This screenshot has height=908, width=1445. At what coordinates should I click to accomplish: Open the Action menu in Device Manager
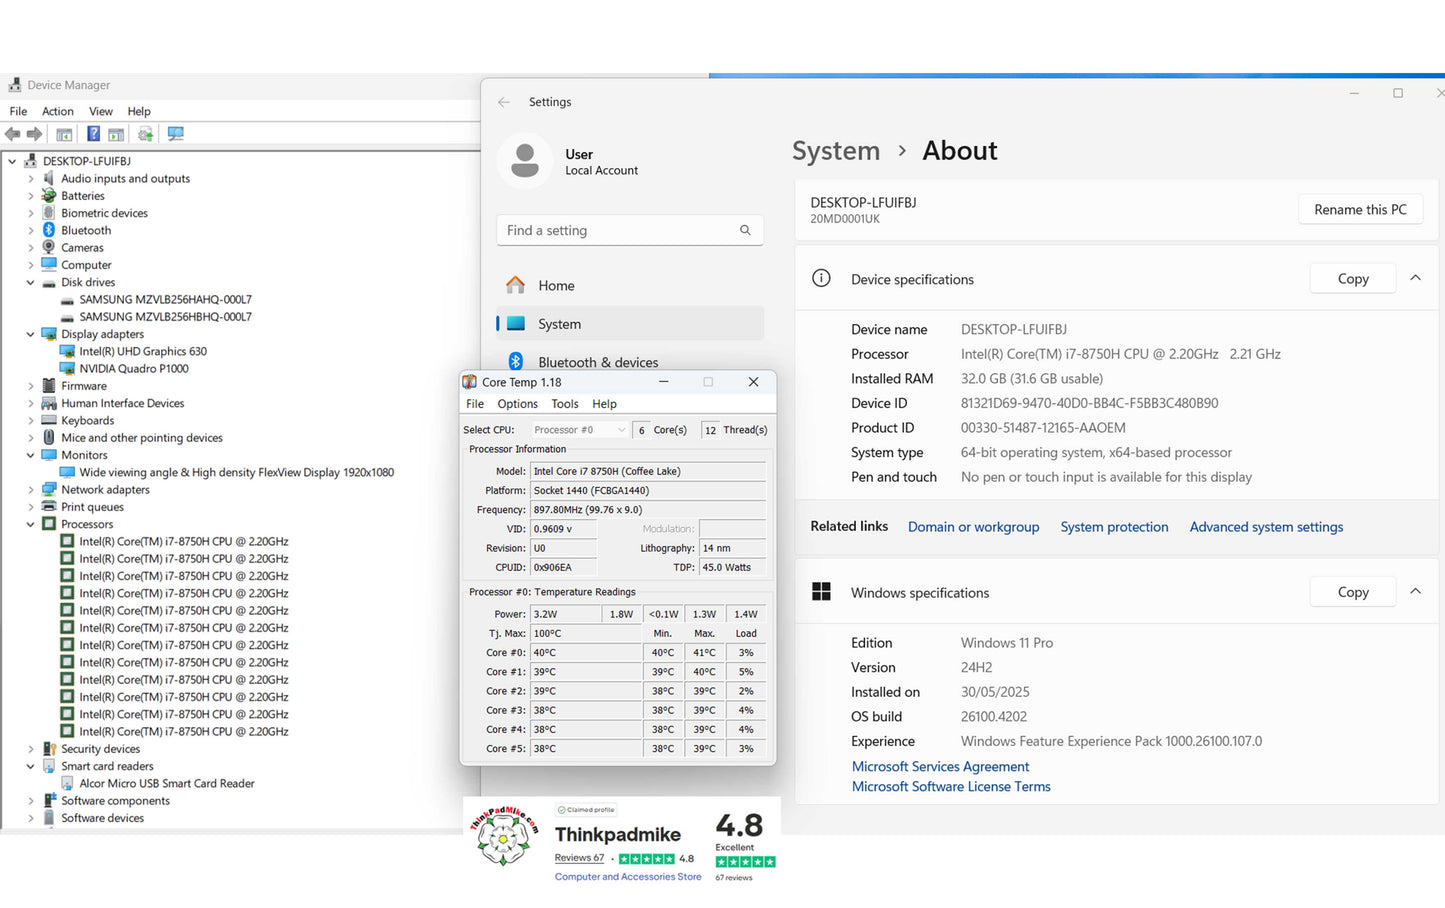(57, 111)
